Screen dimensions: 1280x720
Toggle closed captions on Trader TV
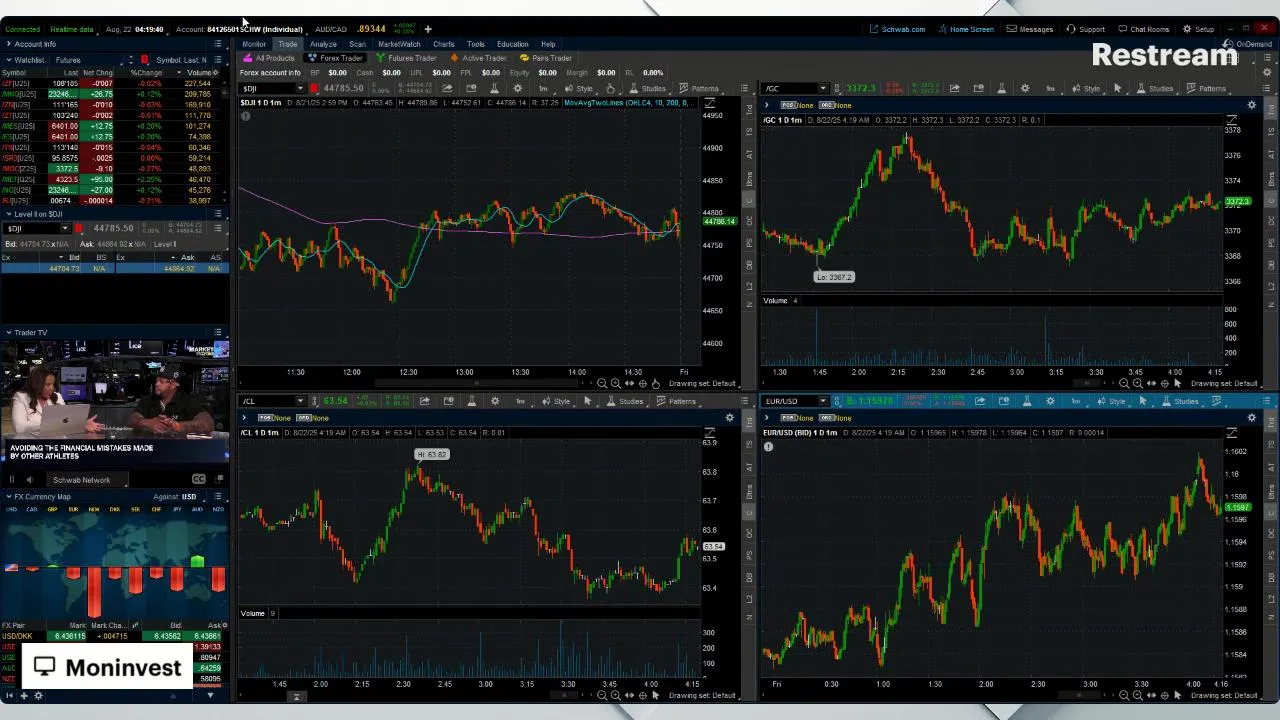pos(198,480)
